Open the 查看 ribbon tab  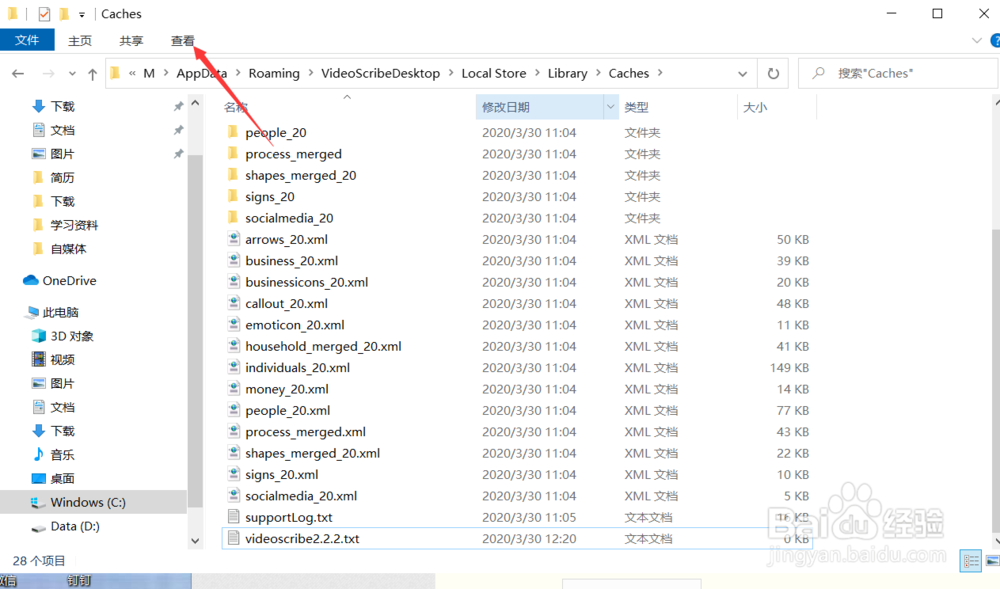tap(182, 41)
